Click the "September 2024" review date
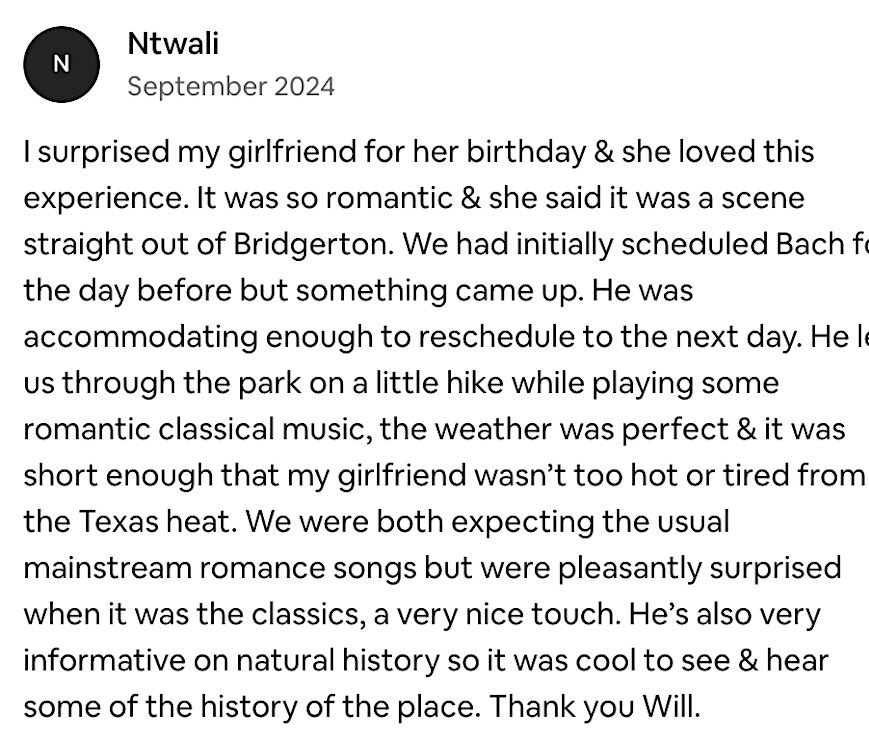This screenshot has height=740, width=869. pos(230,86)
